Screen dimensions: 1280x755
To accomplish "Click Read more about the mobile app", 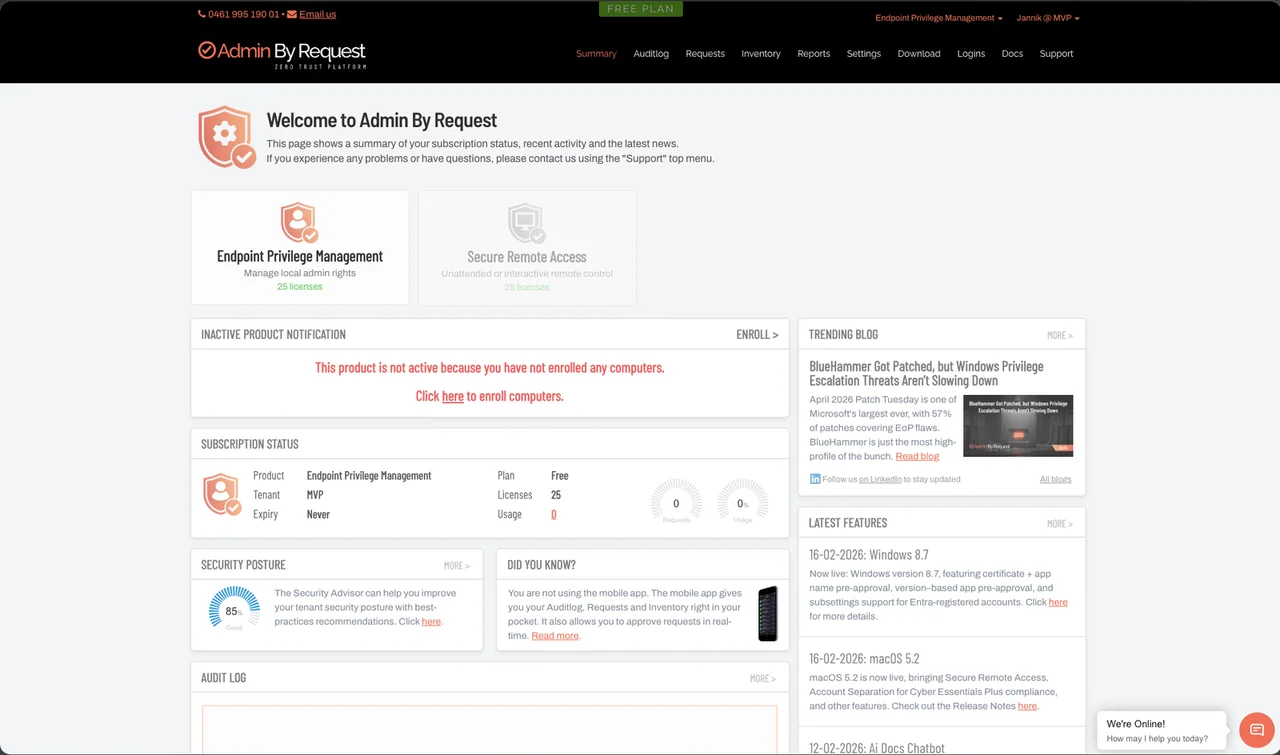I will click(x=555, y=636).
